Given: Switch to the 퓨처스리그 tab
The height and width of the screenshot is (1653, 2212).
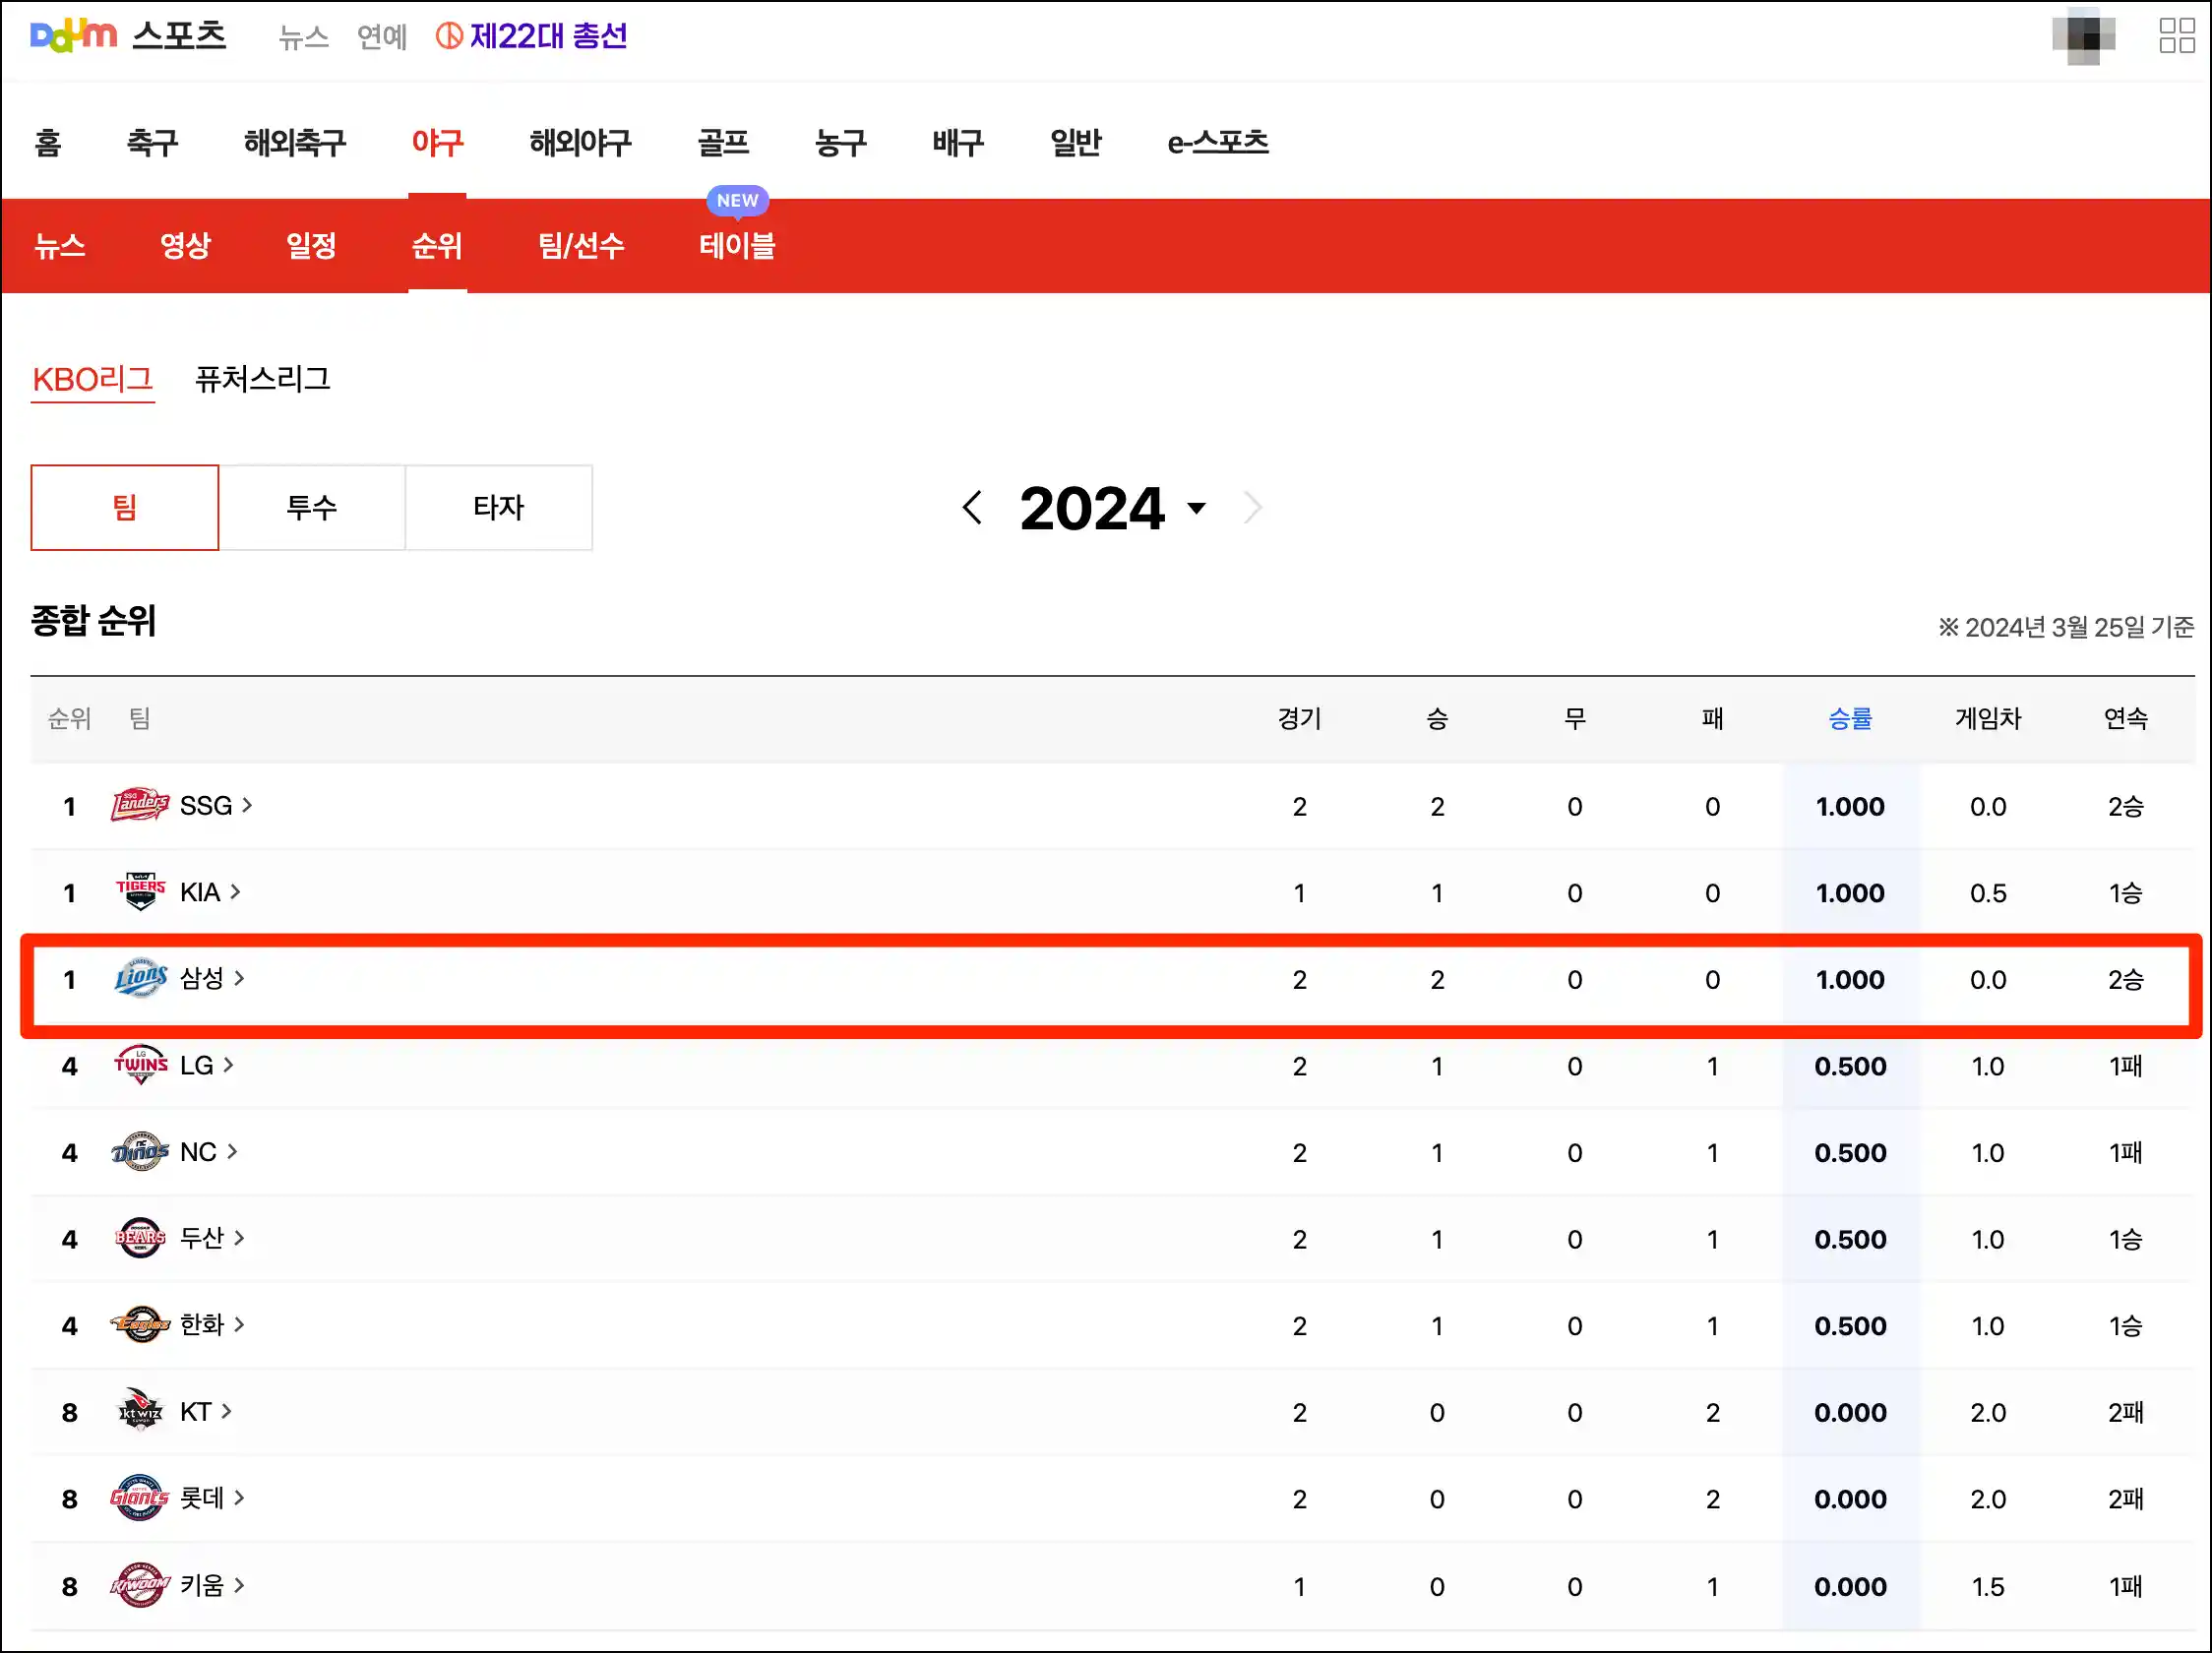Looking at the screenshot, I should click(262, 379).
